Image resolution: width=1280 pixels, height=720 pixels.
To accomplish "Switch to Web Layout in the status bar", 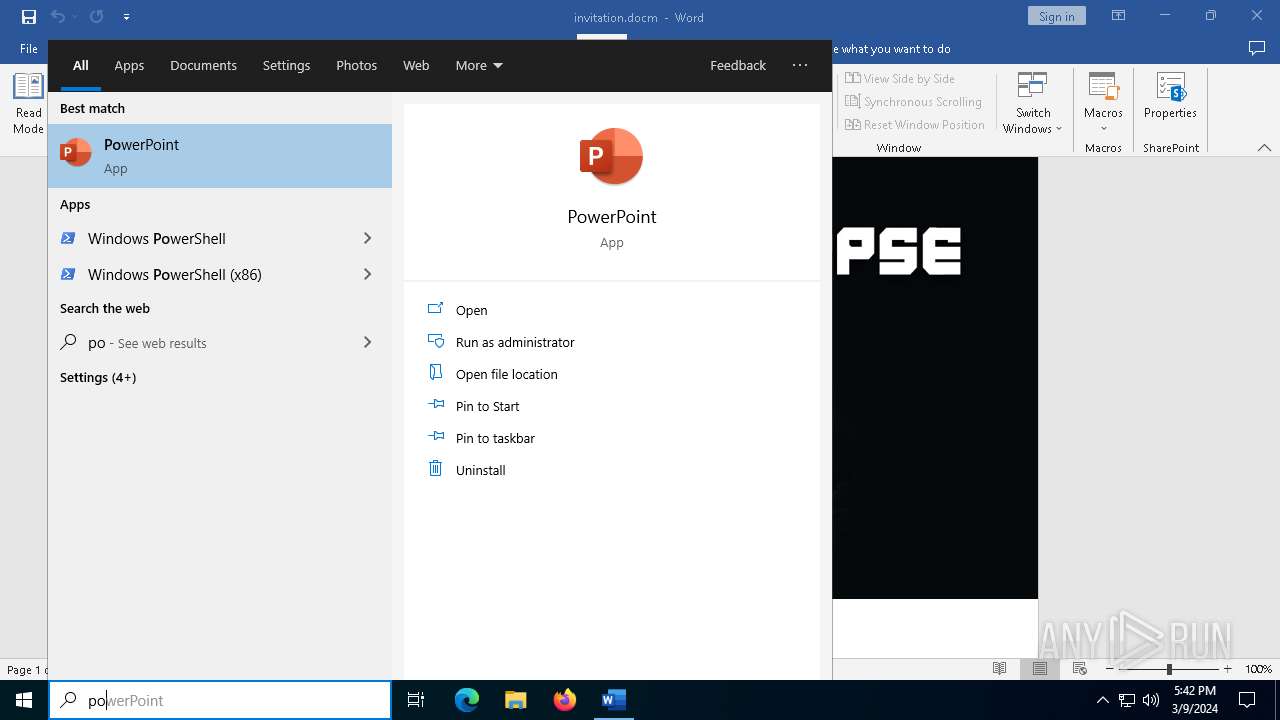I will (1079, 669).
